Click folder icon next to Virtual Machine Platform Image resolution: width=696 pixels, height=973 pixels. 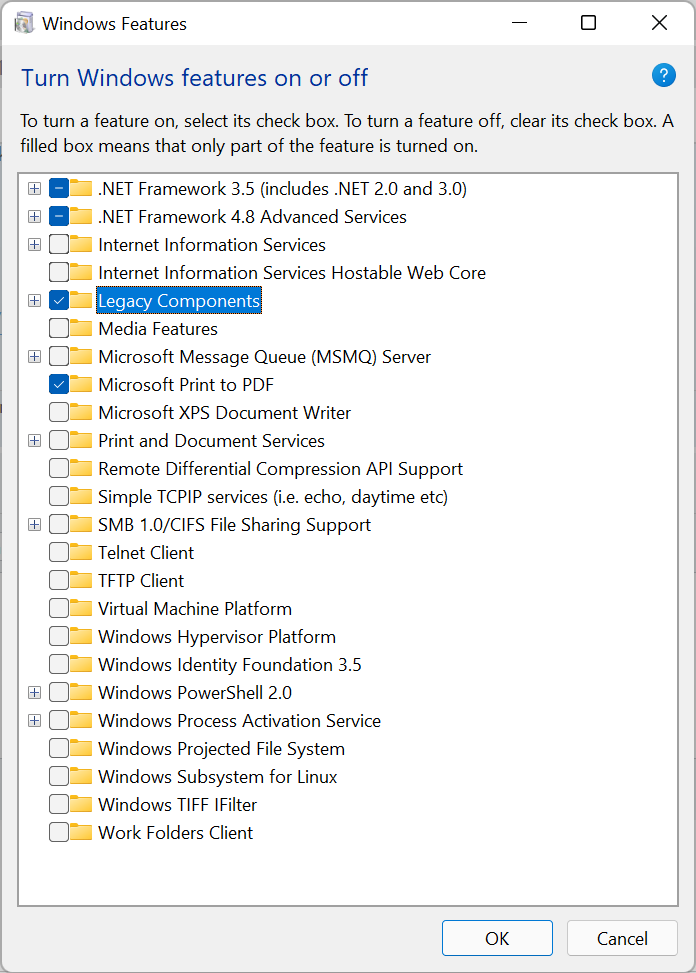point(81,608)
